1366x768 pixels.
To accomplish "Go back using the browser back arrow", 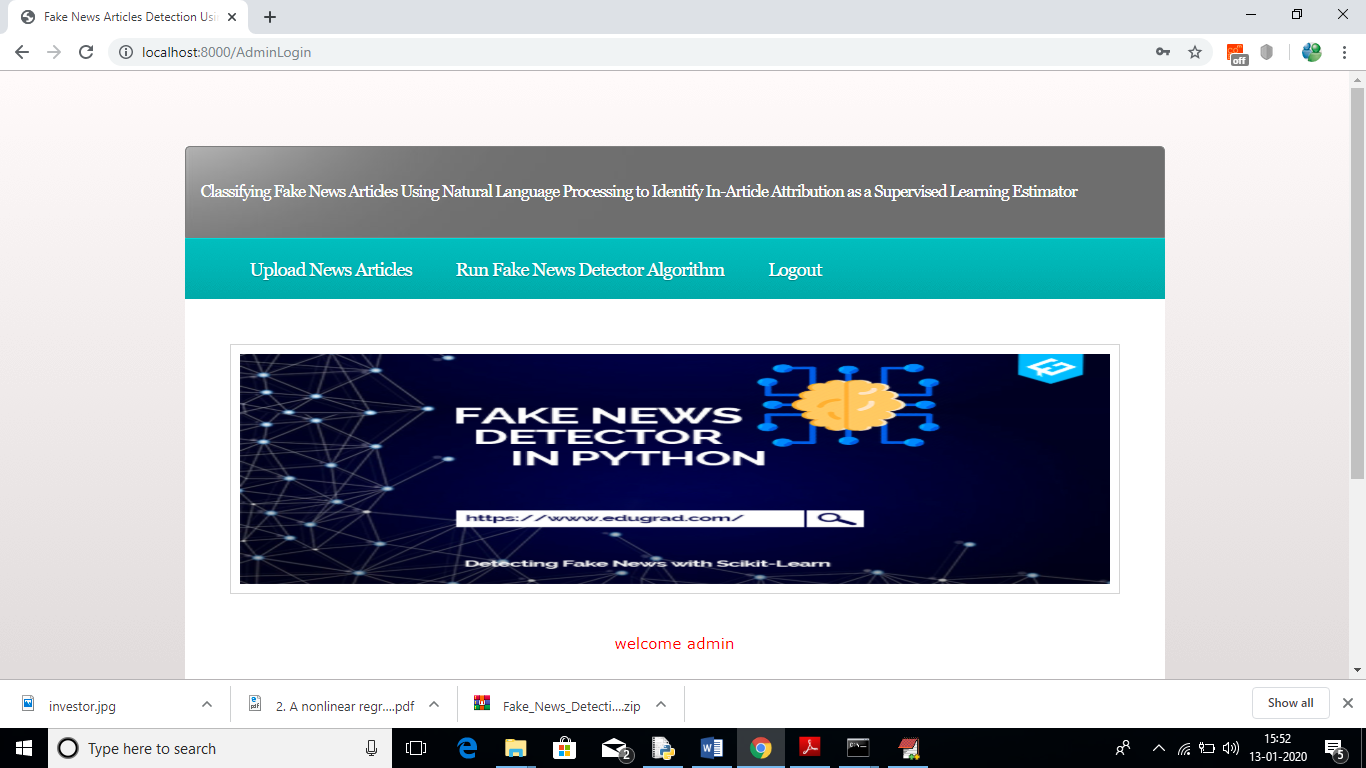I will [x=22, y=52].
